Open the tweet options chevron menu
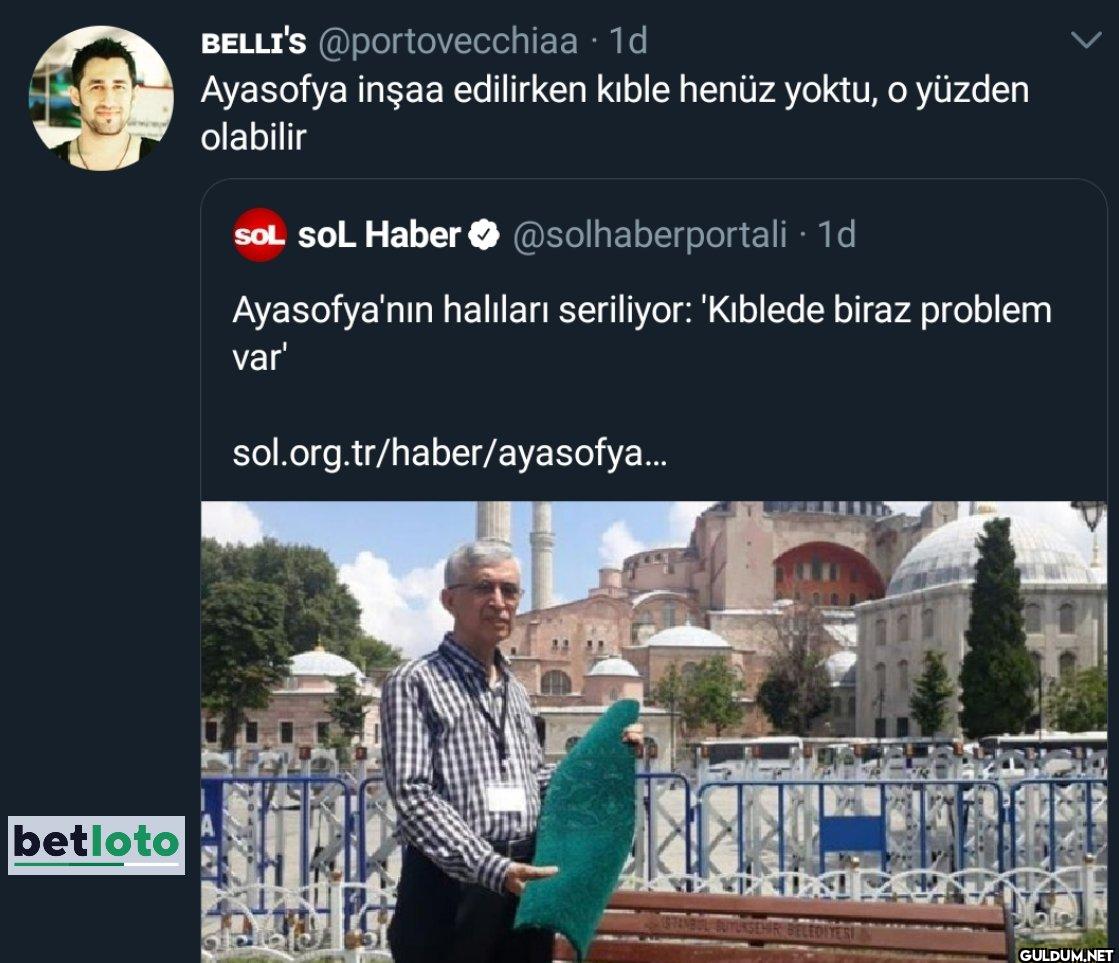 [x=1086, y=39]
